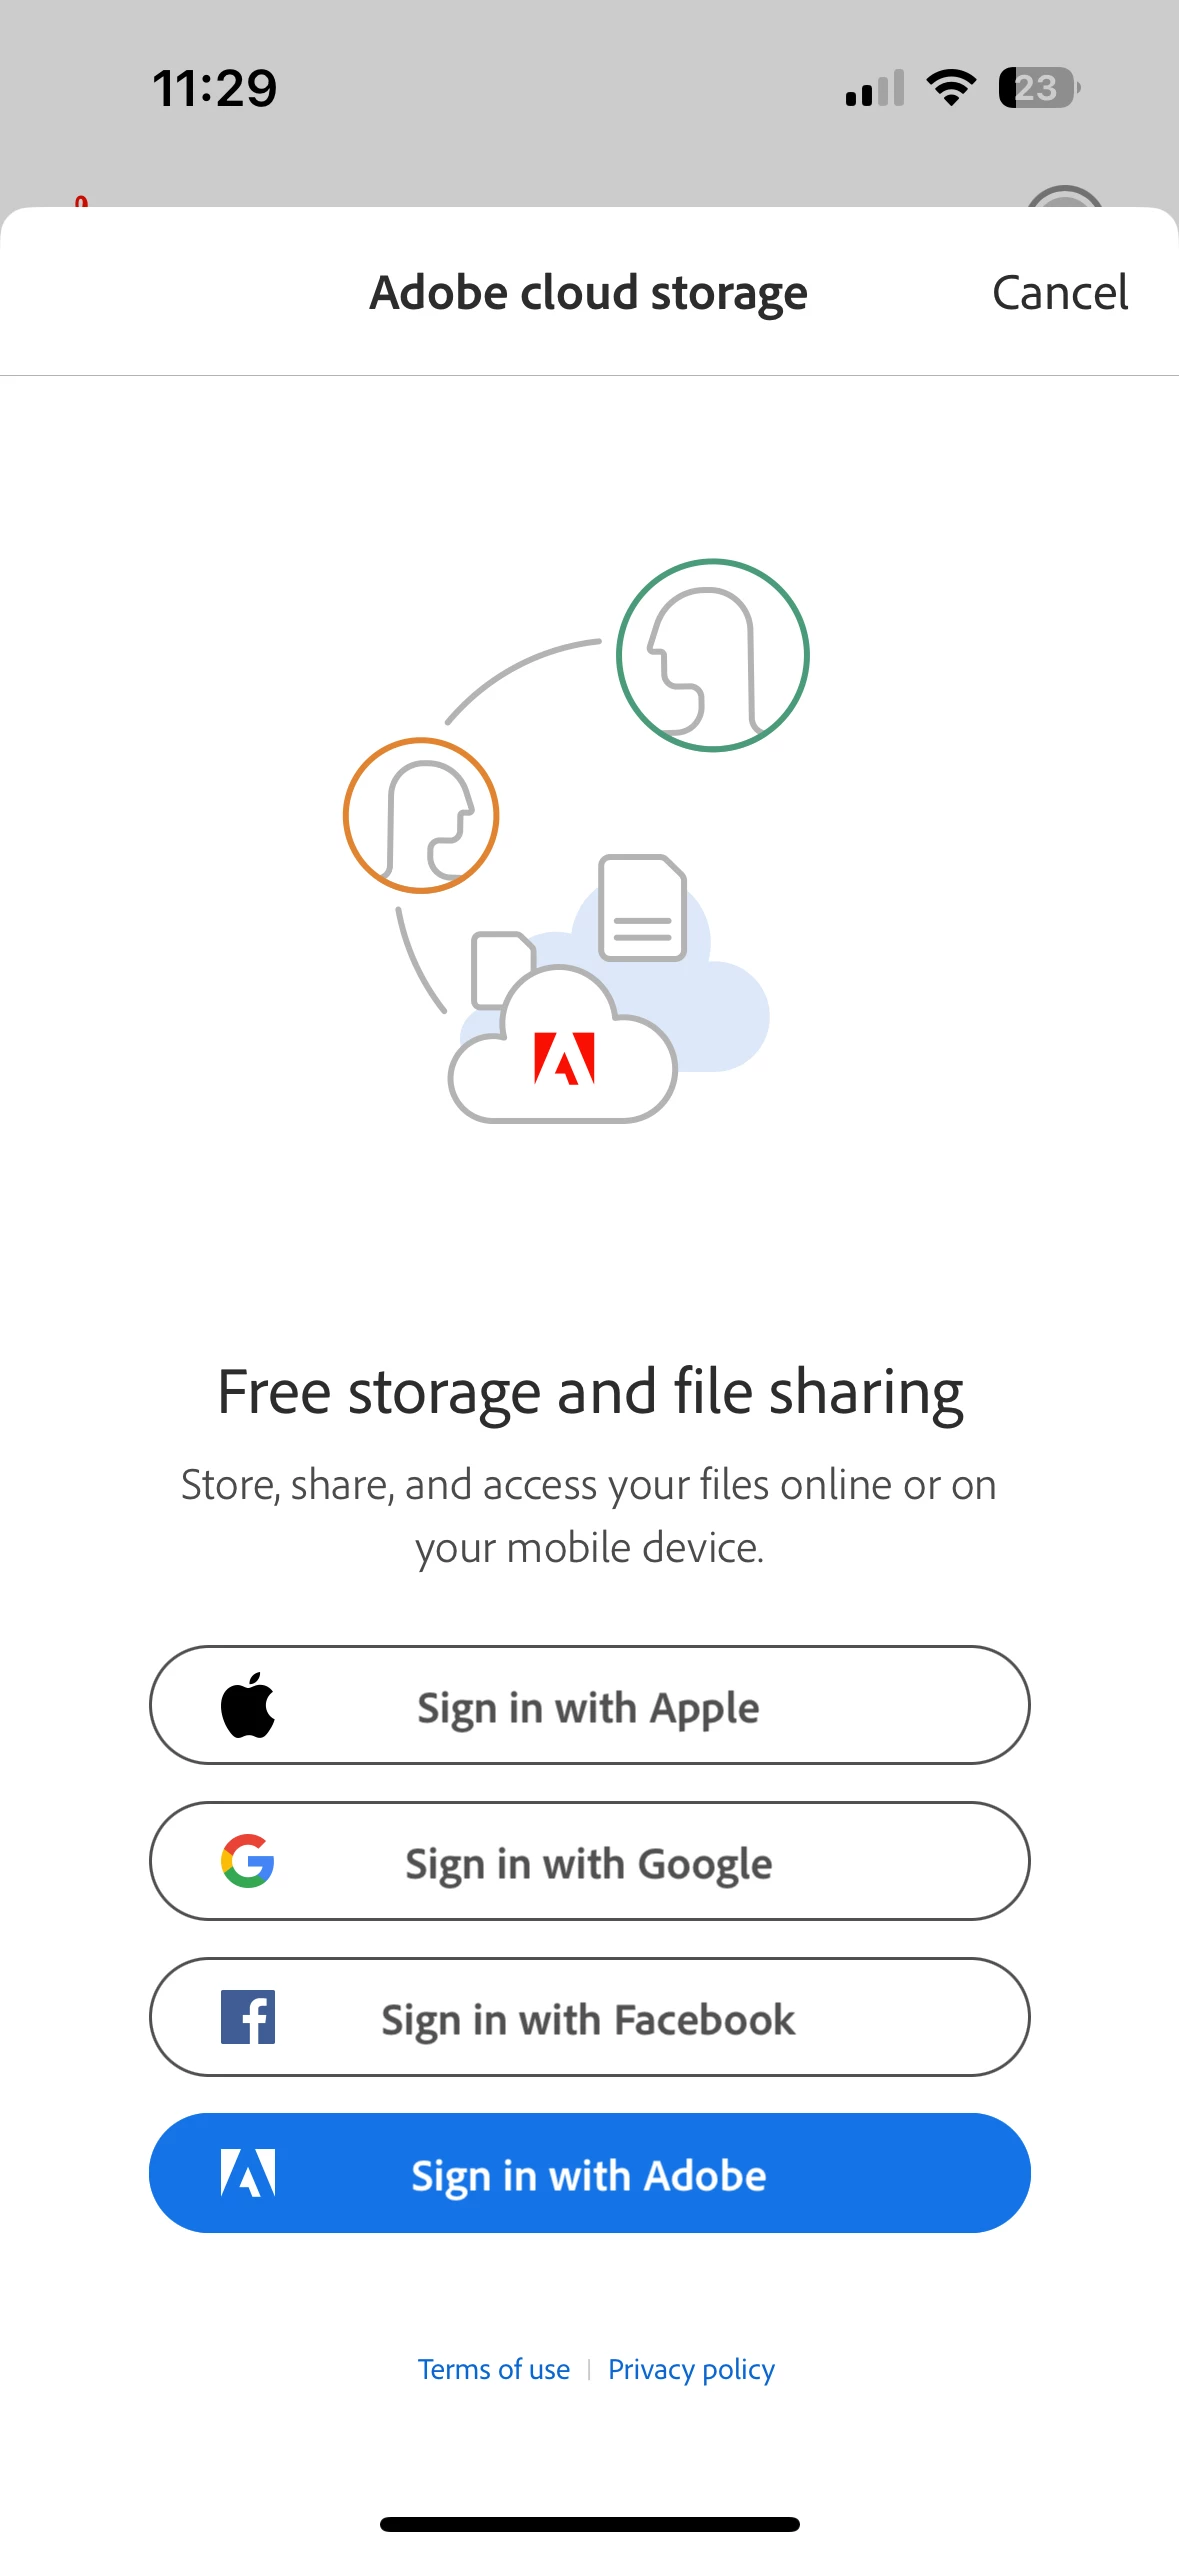1179x2556 pixels.
Task: Tap the white Adobe logo on blue button
Action: (248, 2173)
